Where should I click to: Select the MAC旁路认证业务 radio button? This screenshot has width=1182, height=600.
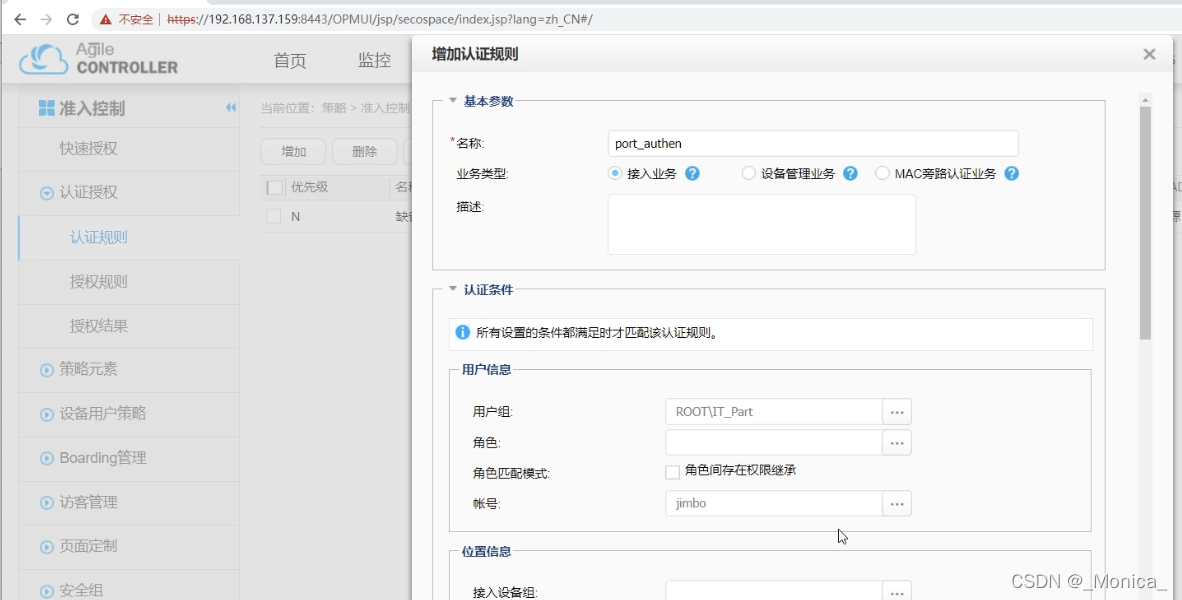tap(882, 173)
